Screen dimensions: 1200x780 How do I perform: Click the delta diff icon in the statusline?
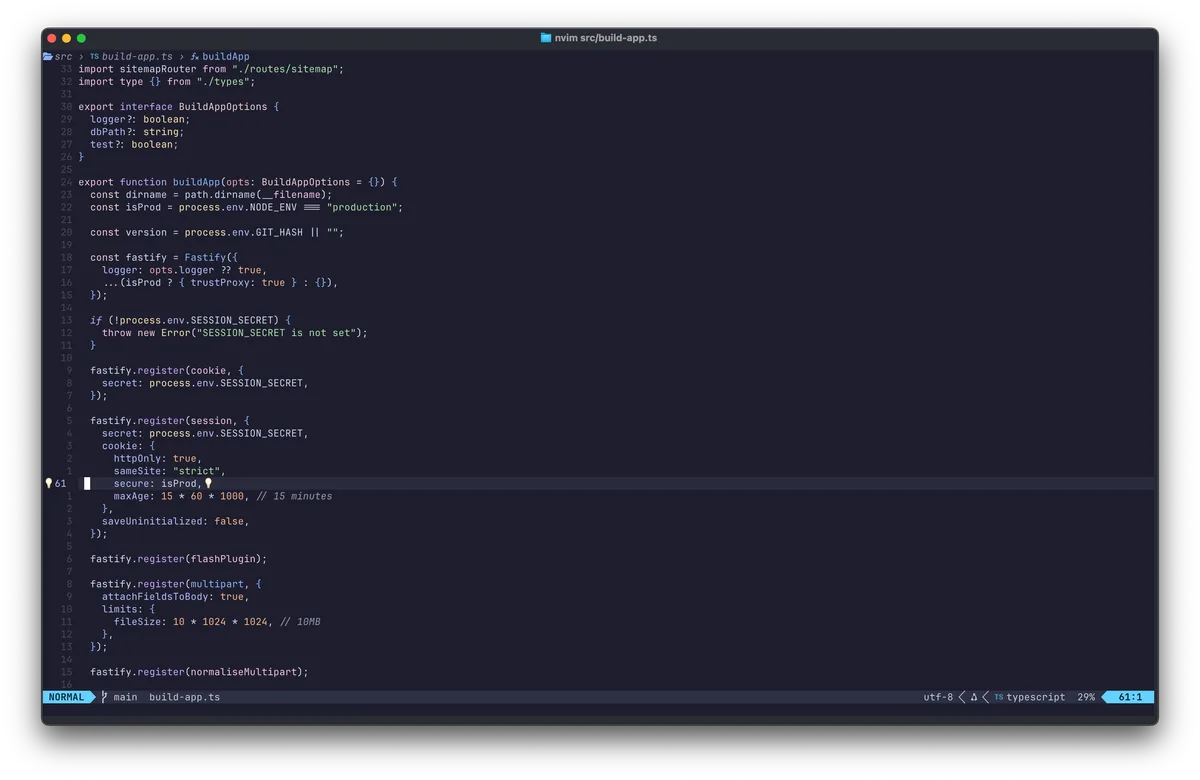point(973,697)
